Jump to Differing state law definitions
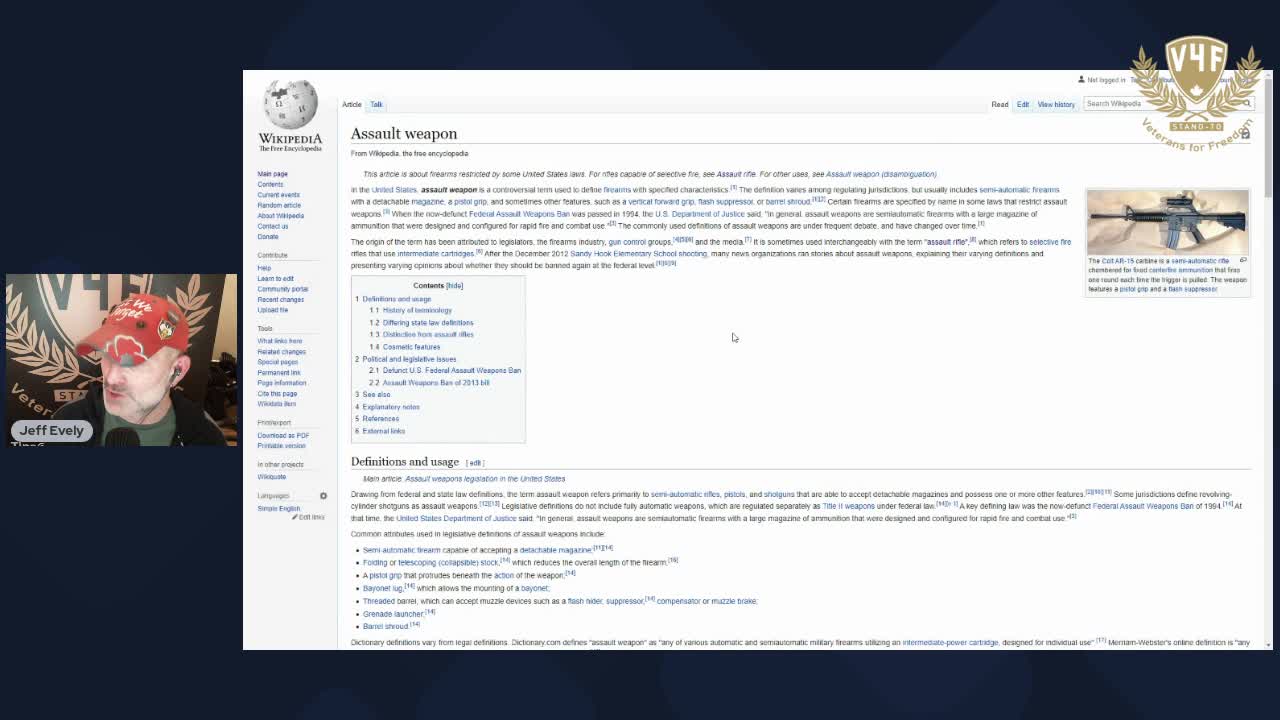Image resolution: width=1280 pixels, height=720 pixels. coord(428,323)
